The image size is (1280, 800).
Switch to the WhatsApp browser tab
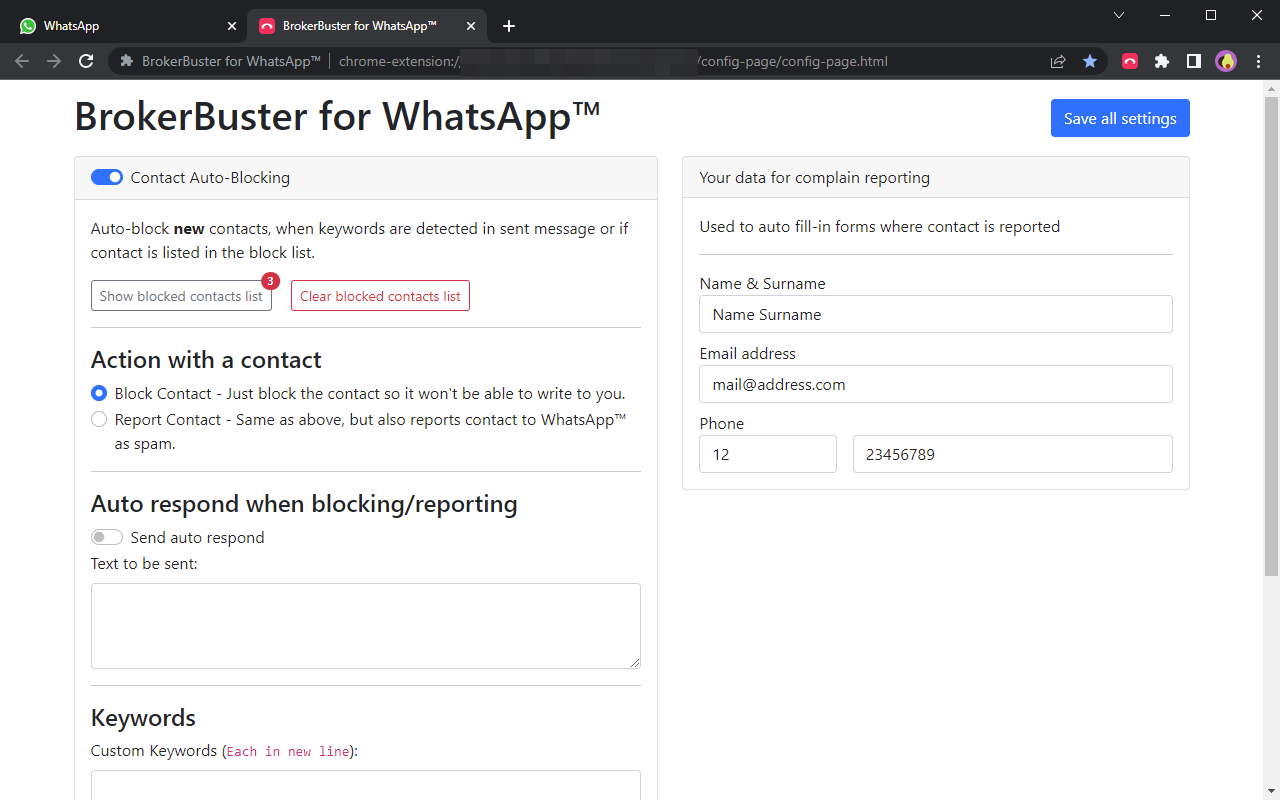(128, 26)
